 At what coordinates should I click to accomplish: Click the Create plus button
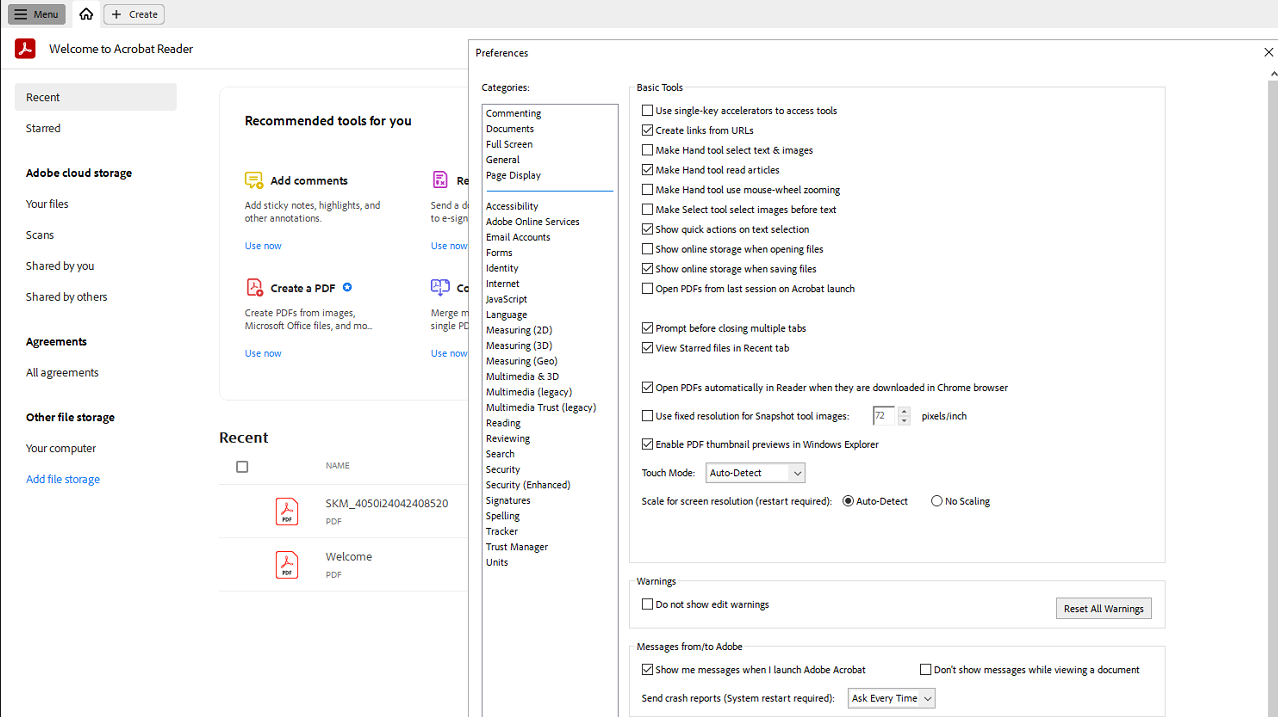(x=134, y=14)
